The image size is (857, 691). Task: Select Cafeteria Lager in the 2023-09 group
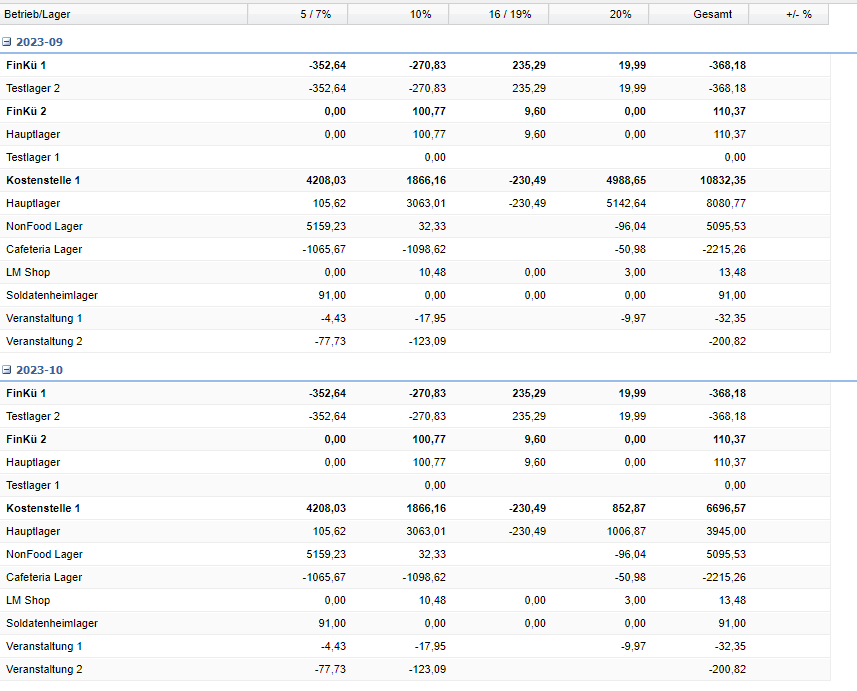[x=44, y=249]
